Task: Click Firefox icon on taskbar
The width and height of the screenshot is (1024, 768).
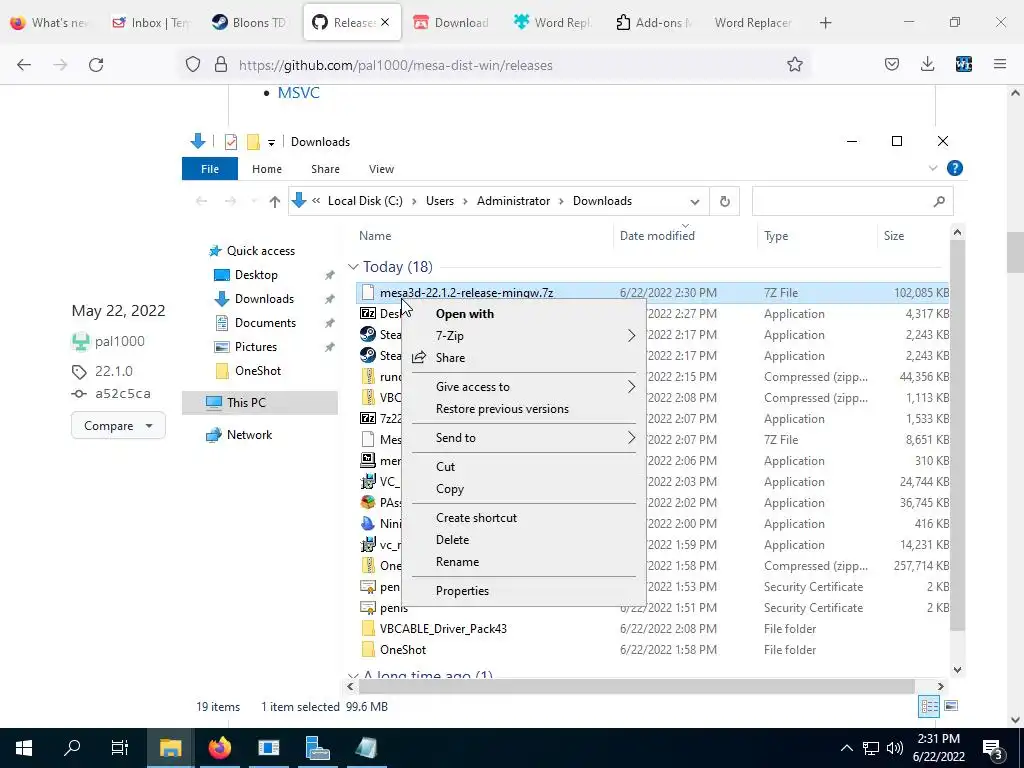Action: click(220, 748)
